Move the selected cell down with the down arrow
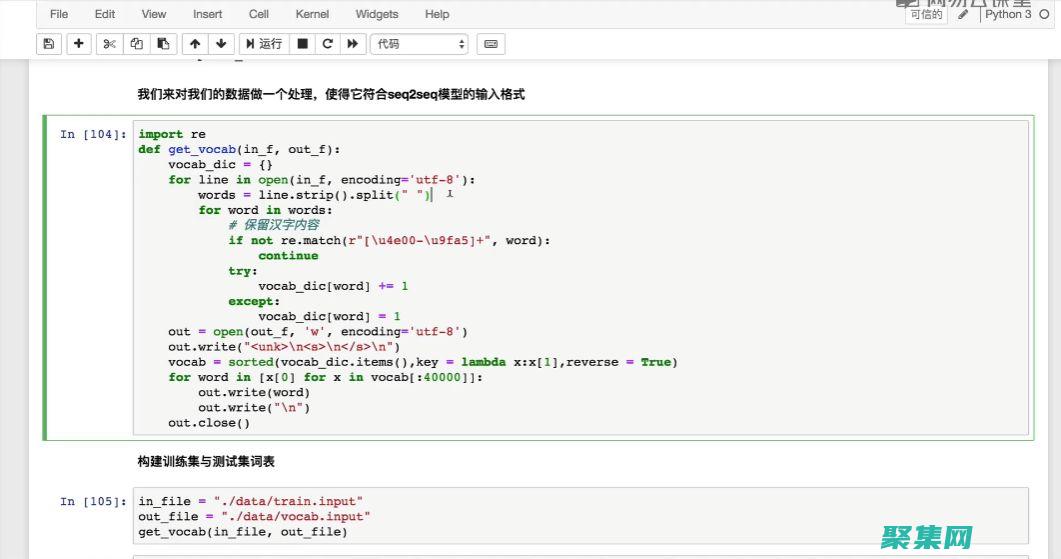 [221, 44]
